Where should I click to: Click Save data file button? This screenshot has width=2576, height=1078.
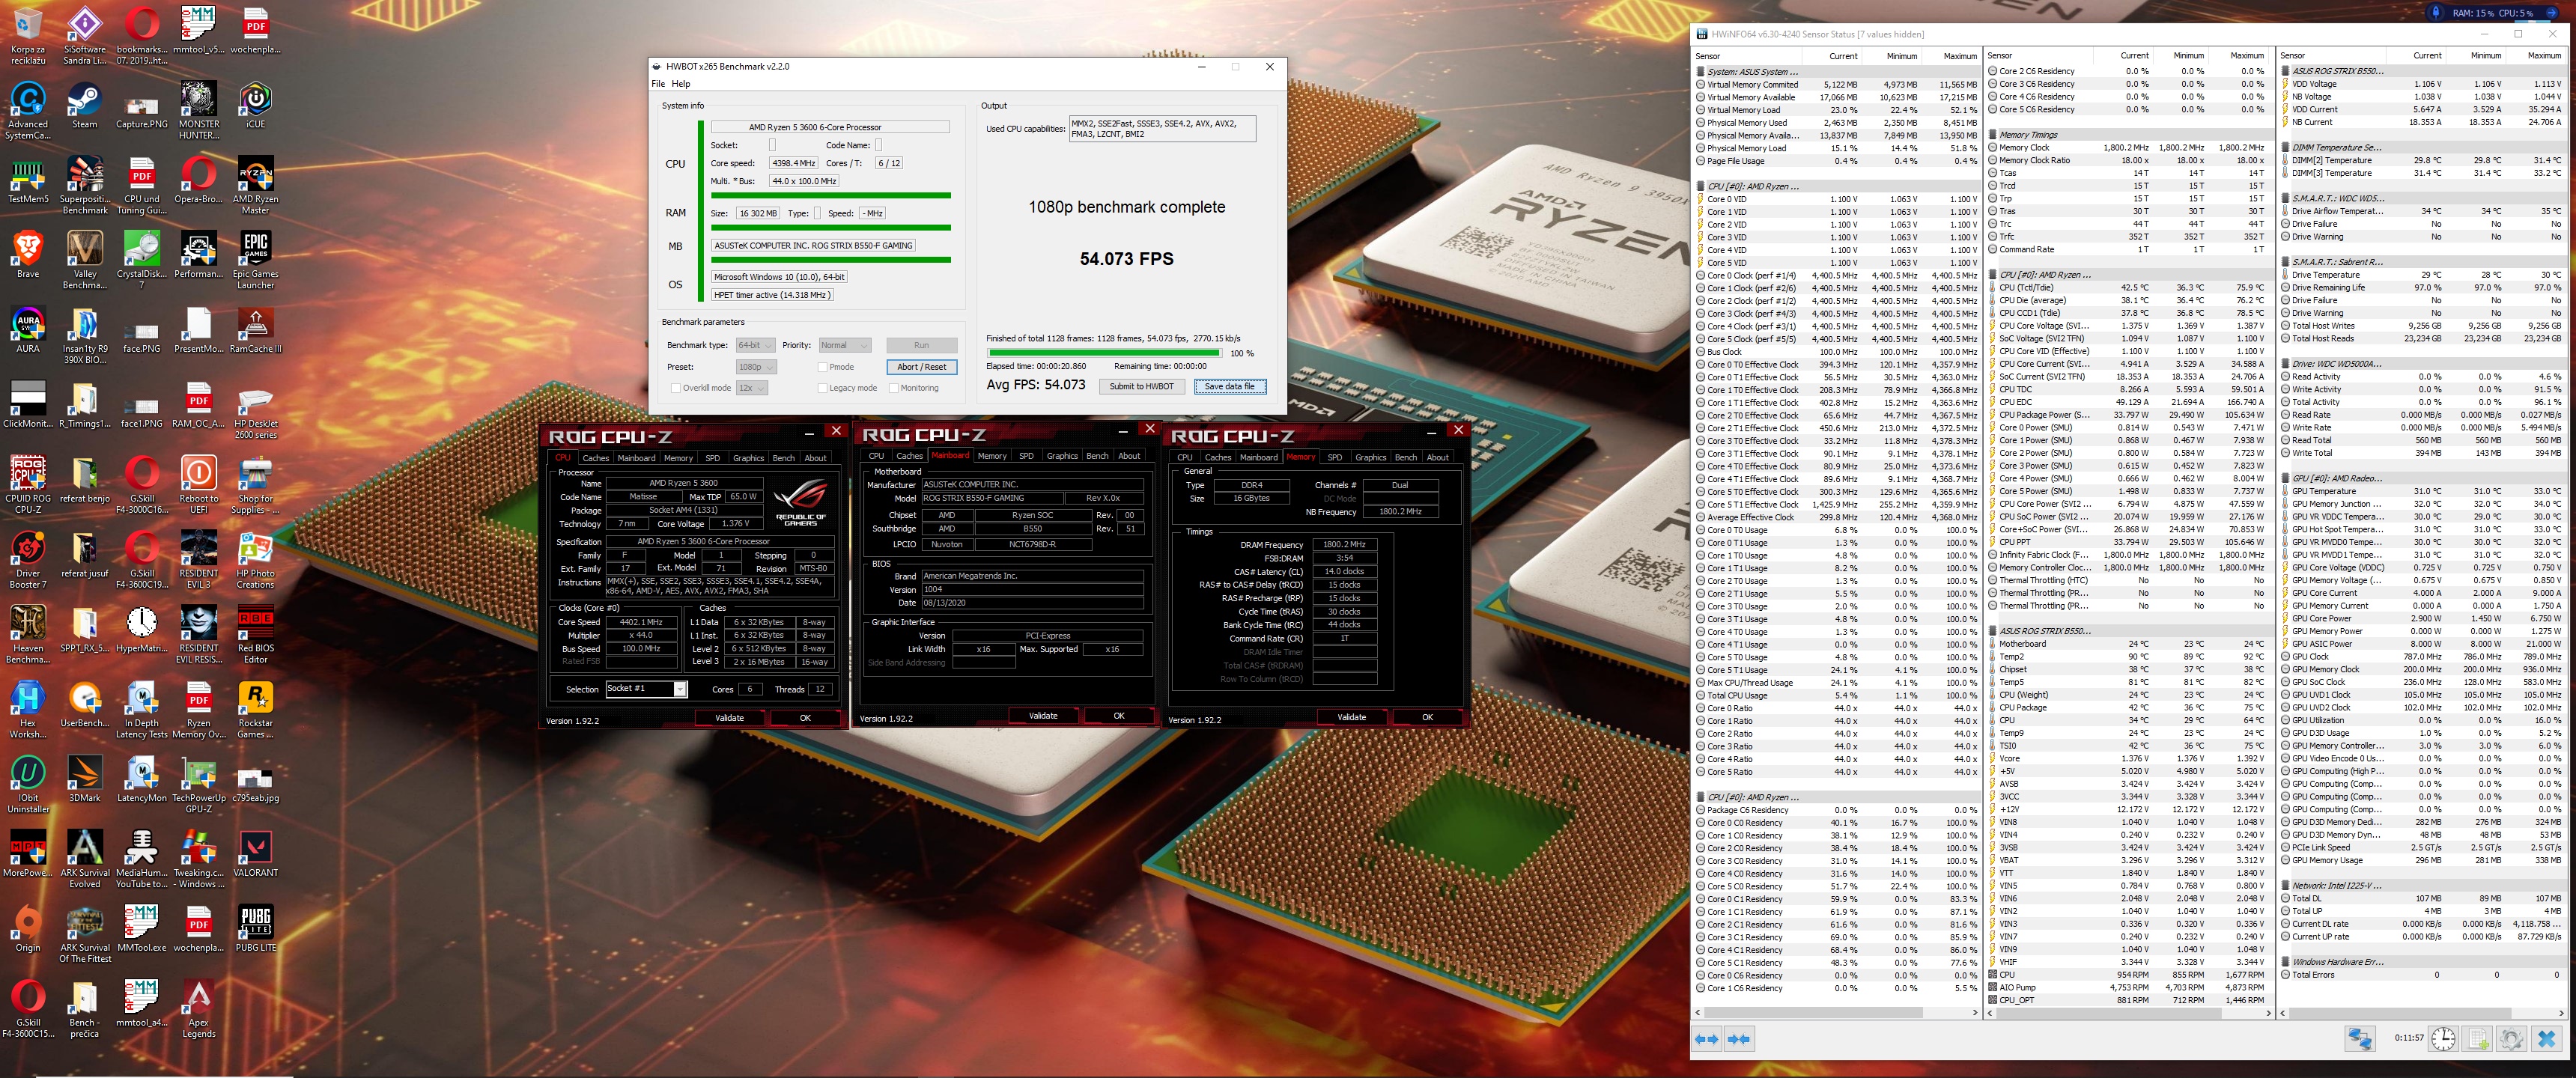click(1230, 386)
